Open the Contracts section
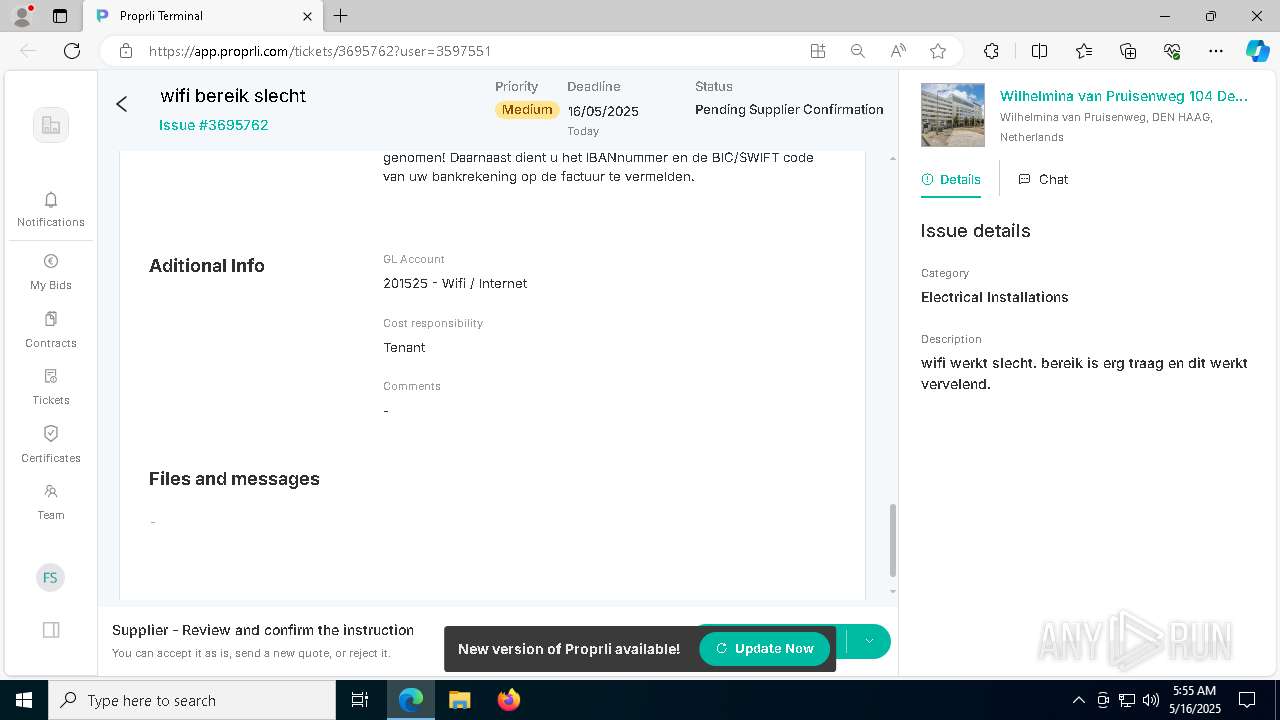Image resolution: width=1280 pixels, height=720 pixels. (x=51, y=330)
